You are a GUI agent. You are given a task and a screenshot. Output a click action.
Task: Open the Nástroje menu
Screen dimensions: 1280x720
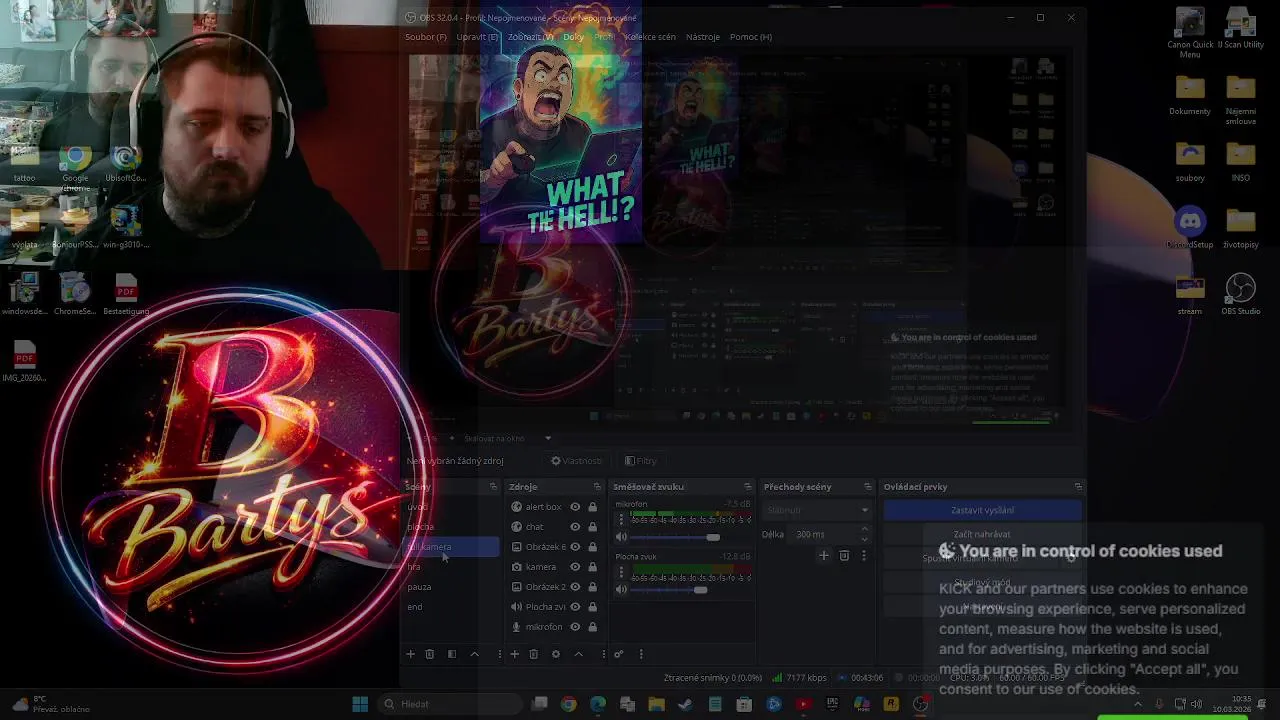point(703,37)
